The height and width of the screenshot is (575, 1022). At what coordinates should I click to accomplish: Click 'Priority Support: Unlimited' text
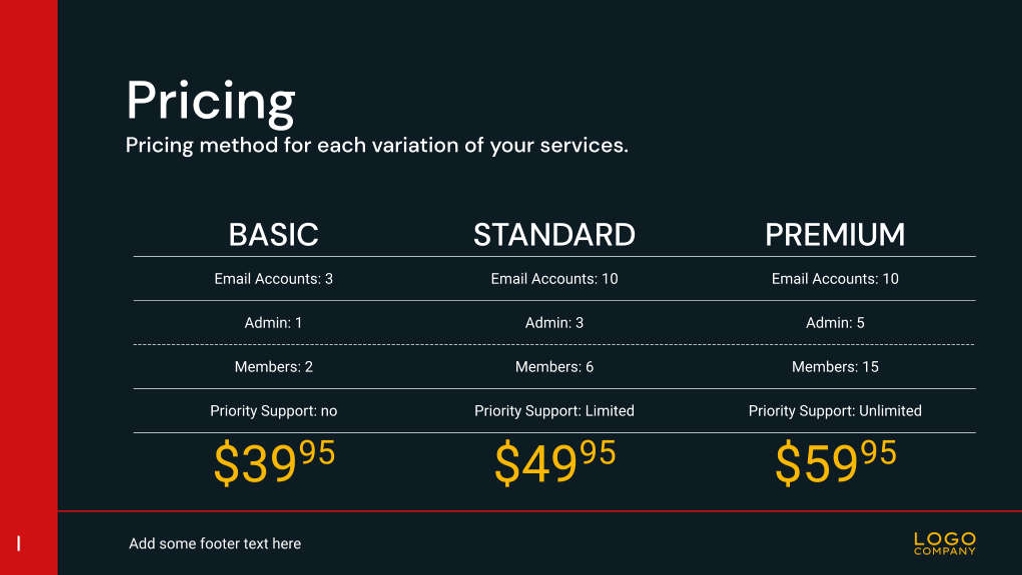(835, 411)
